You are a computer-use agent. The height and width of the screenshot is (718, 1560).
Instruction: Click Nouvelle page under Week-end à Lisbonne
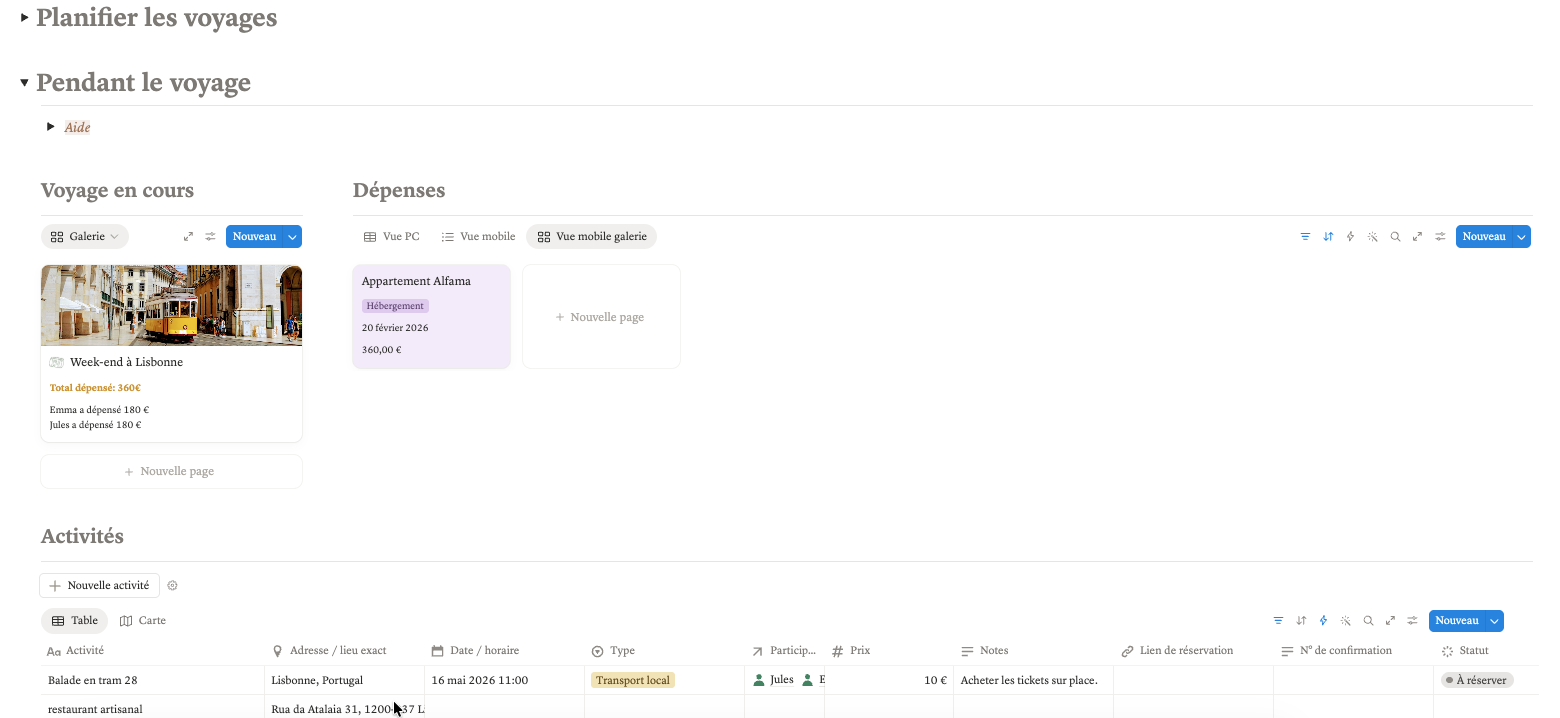click(x=171, y=472)
